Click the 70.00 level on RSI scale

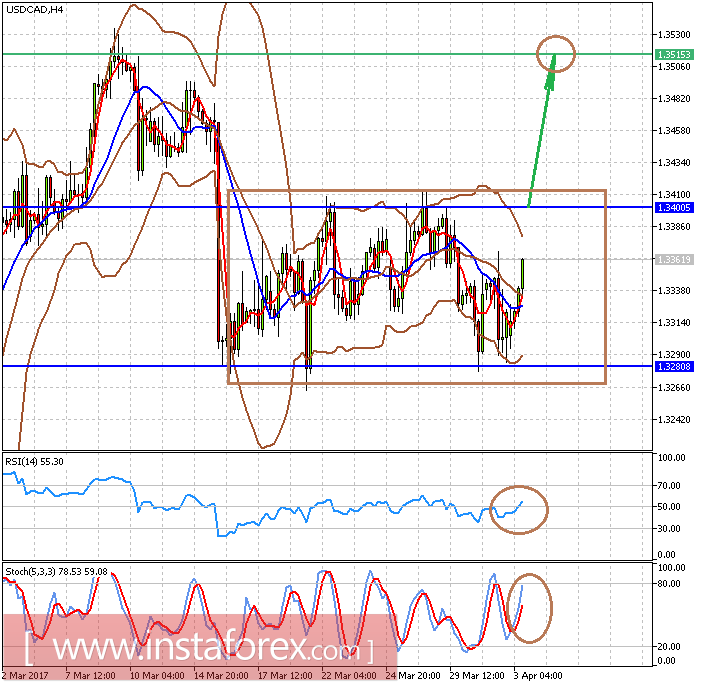[x=669, y=485]
